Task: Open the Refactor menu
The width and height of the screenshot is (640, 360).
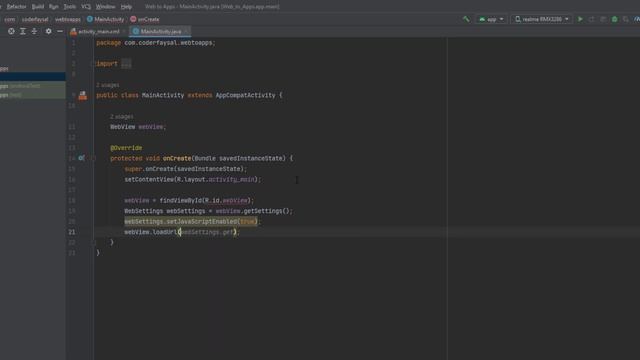Action: [x=16, y=7]
